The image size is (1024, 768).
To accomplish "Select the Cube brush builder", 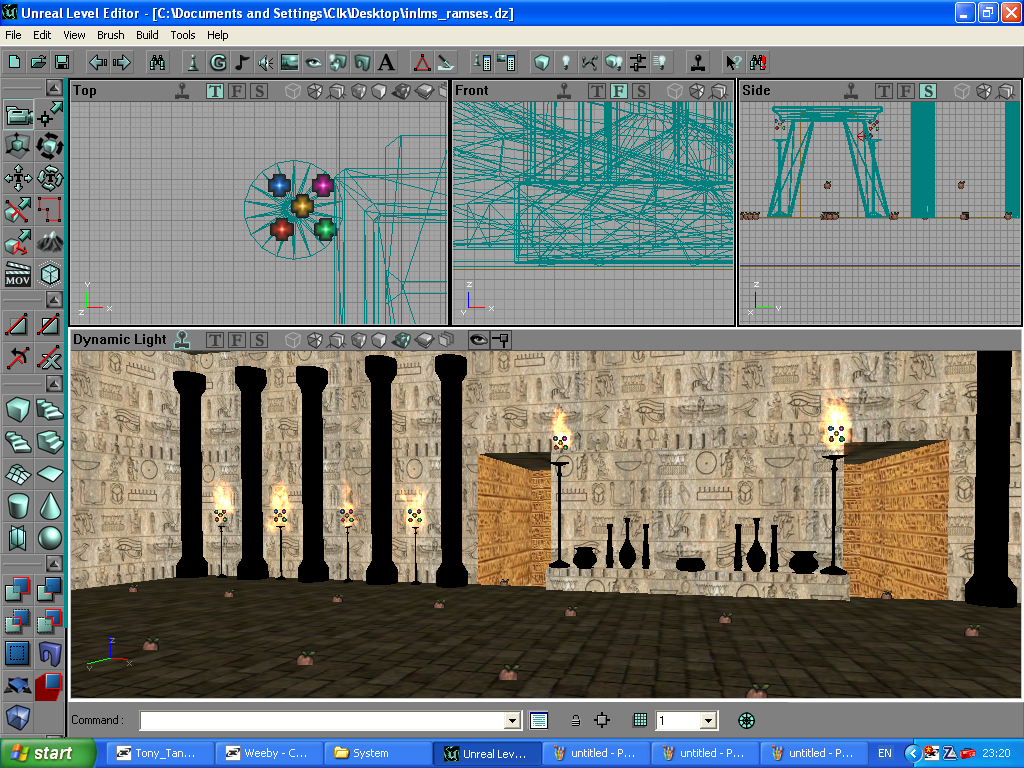I will pyautogui.click(x=17, y=409).
